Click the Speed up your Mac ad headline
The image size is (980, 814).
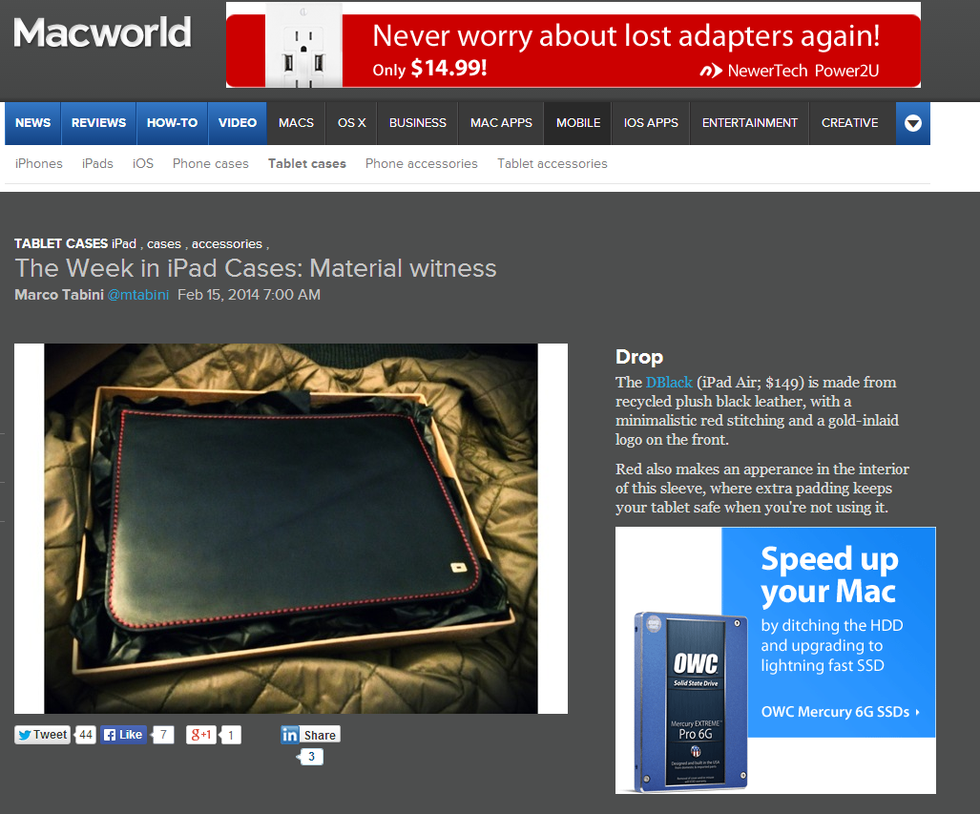(829, 575)
